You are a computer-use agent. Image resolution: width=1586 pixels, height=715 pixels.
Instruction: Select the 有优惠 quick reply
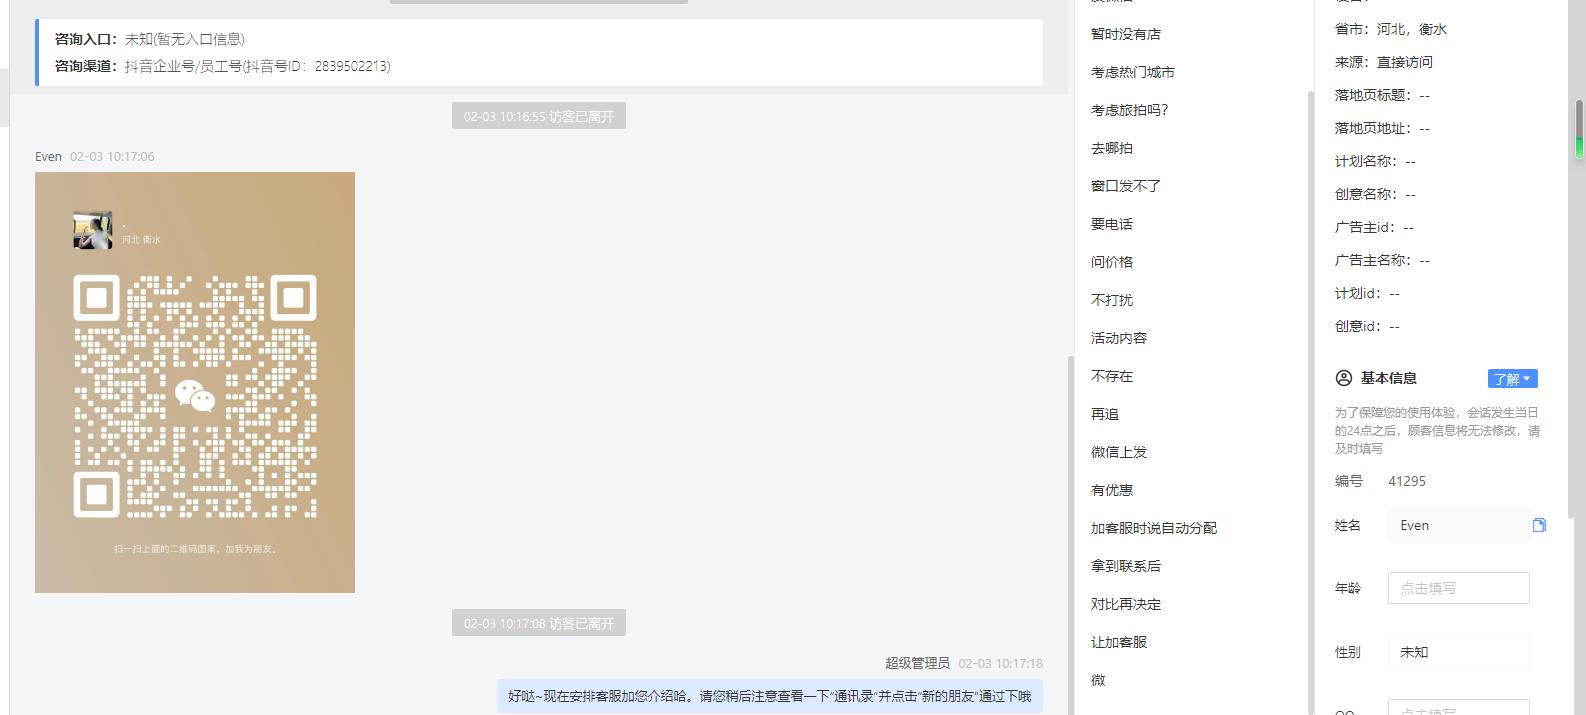pos(1112,490)
